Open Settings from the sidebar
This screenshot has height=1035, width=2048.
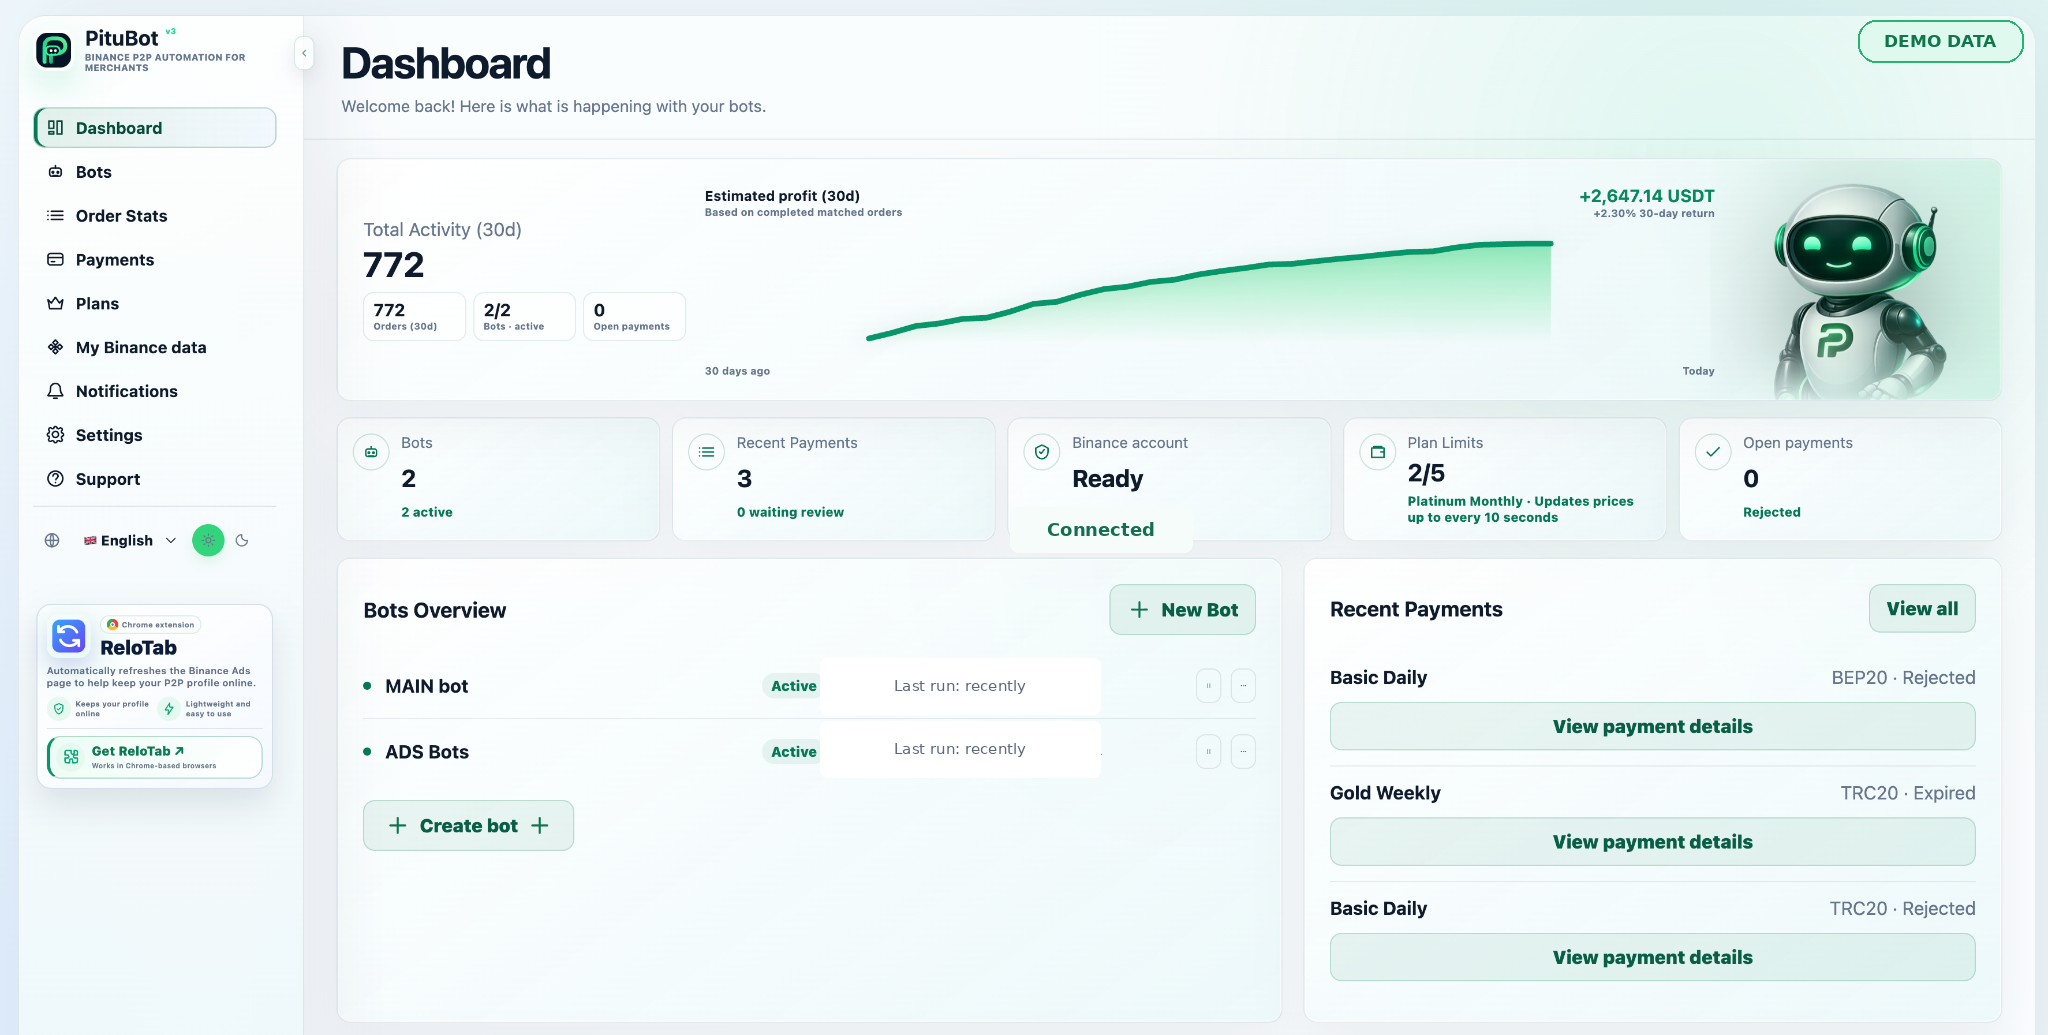[x=155, y=435]
